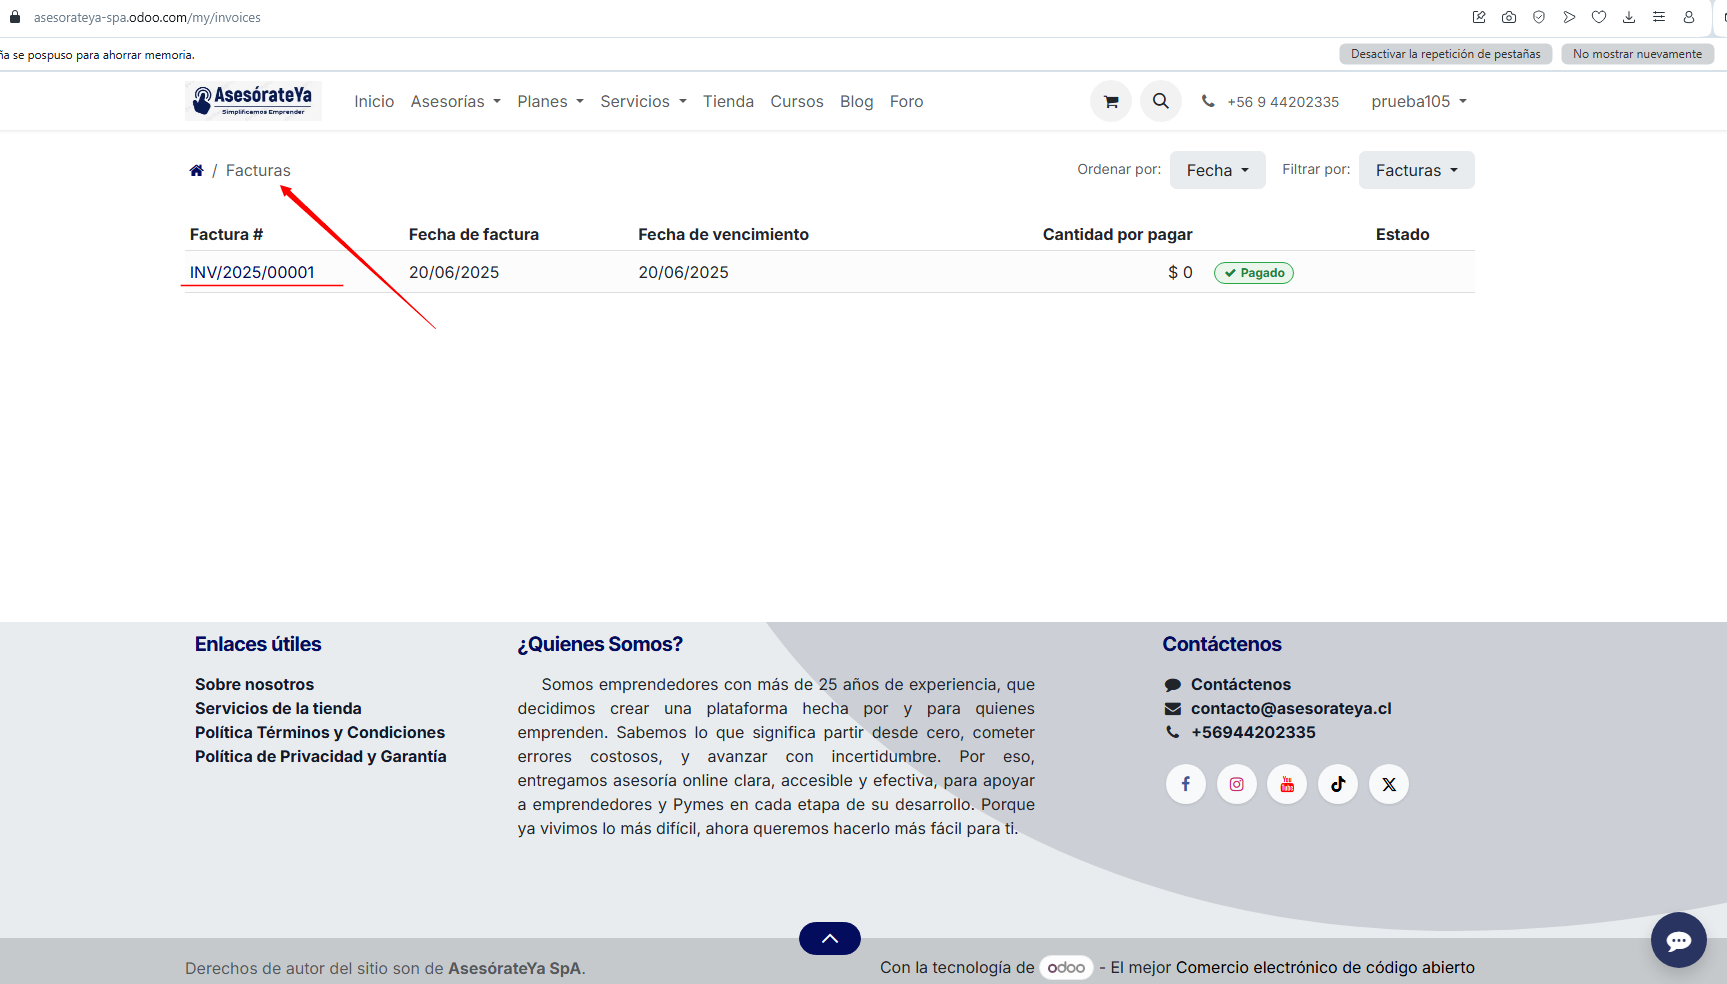Open the Facebook social icon
This screenshot has height=984, width=1727.
point(1185,784)
